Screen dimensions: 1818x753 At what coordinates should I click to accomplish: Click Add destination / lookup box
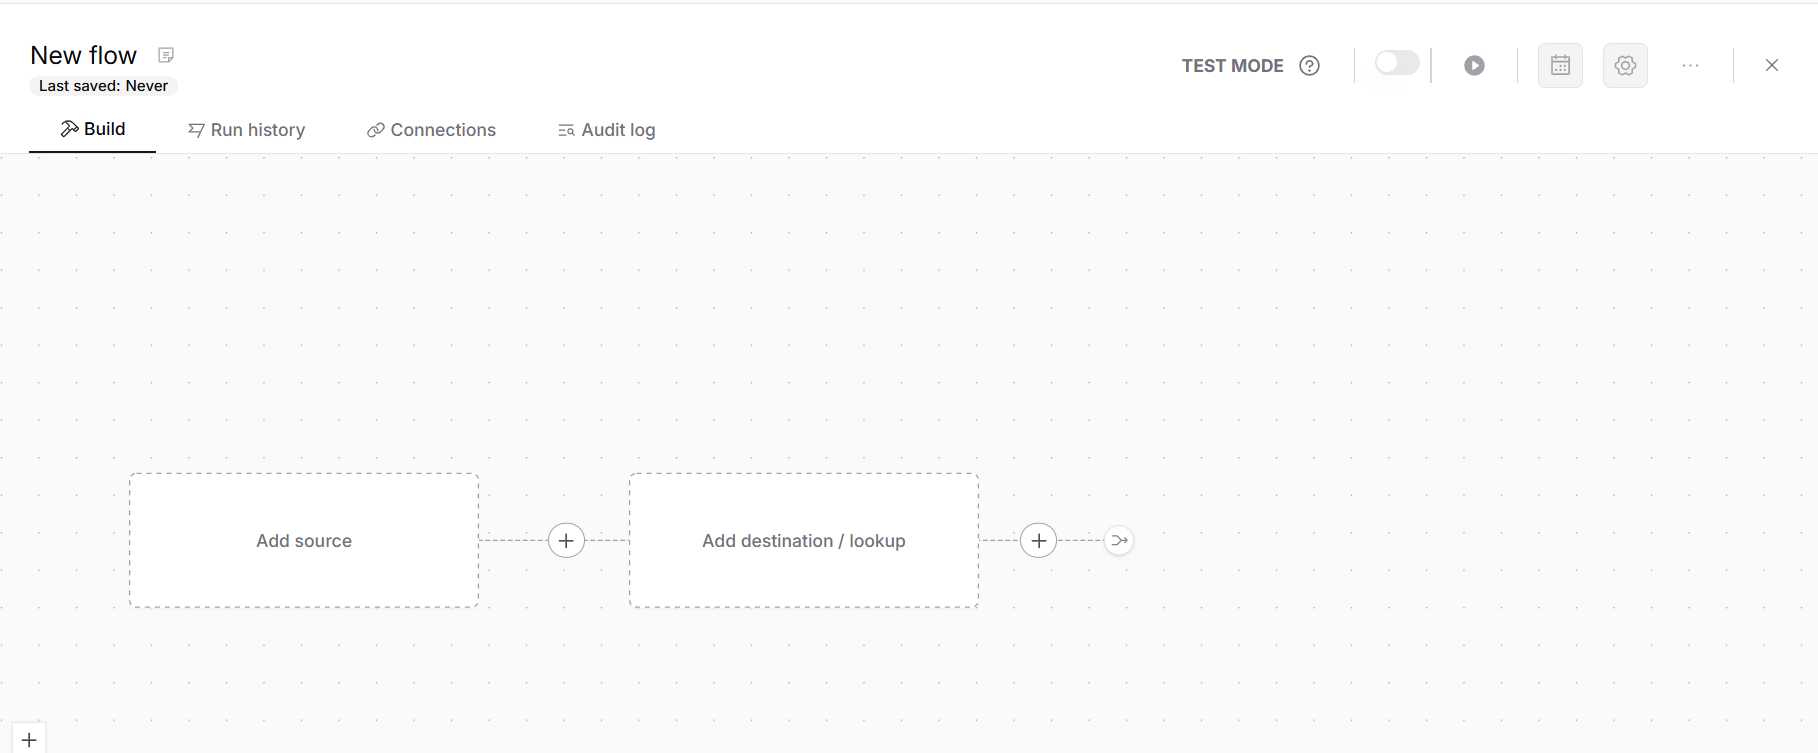804,540
